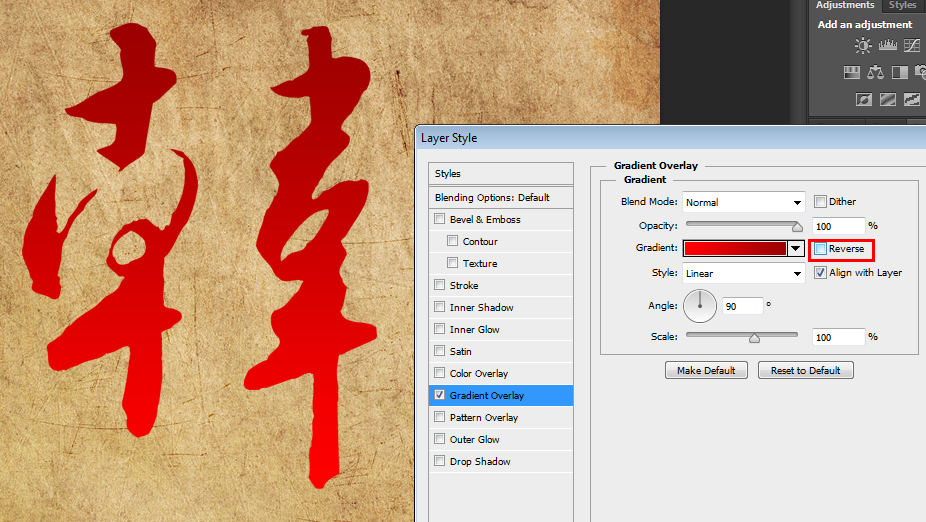Enable the Drop Shadow checkbox
926x522 pixels.
pyautogui.click(x=439, y=461)
